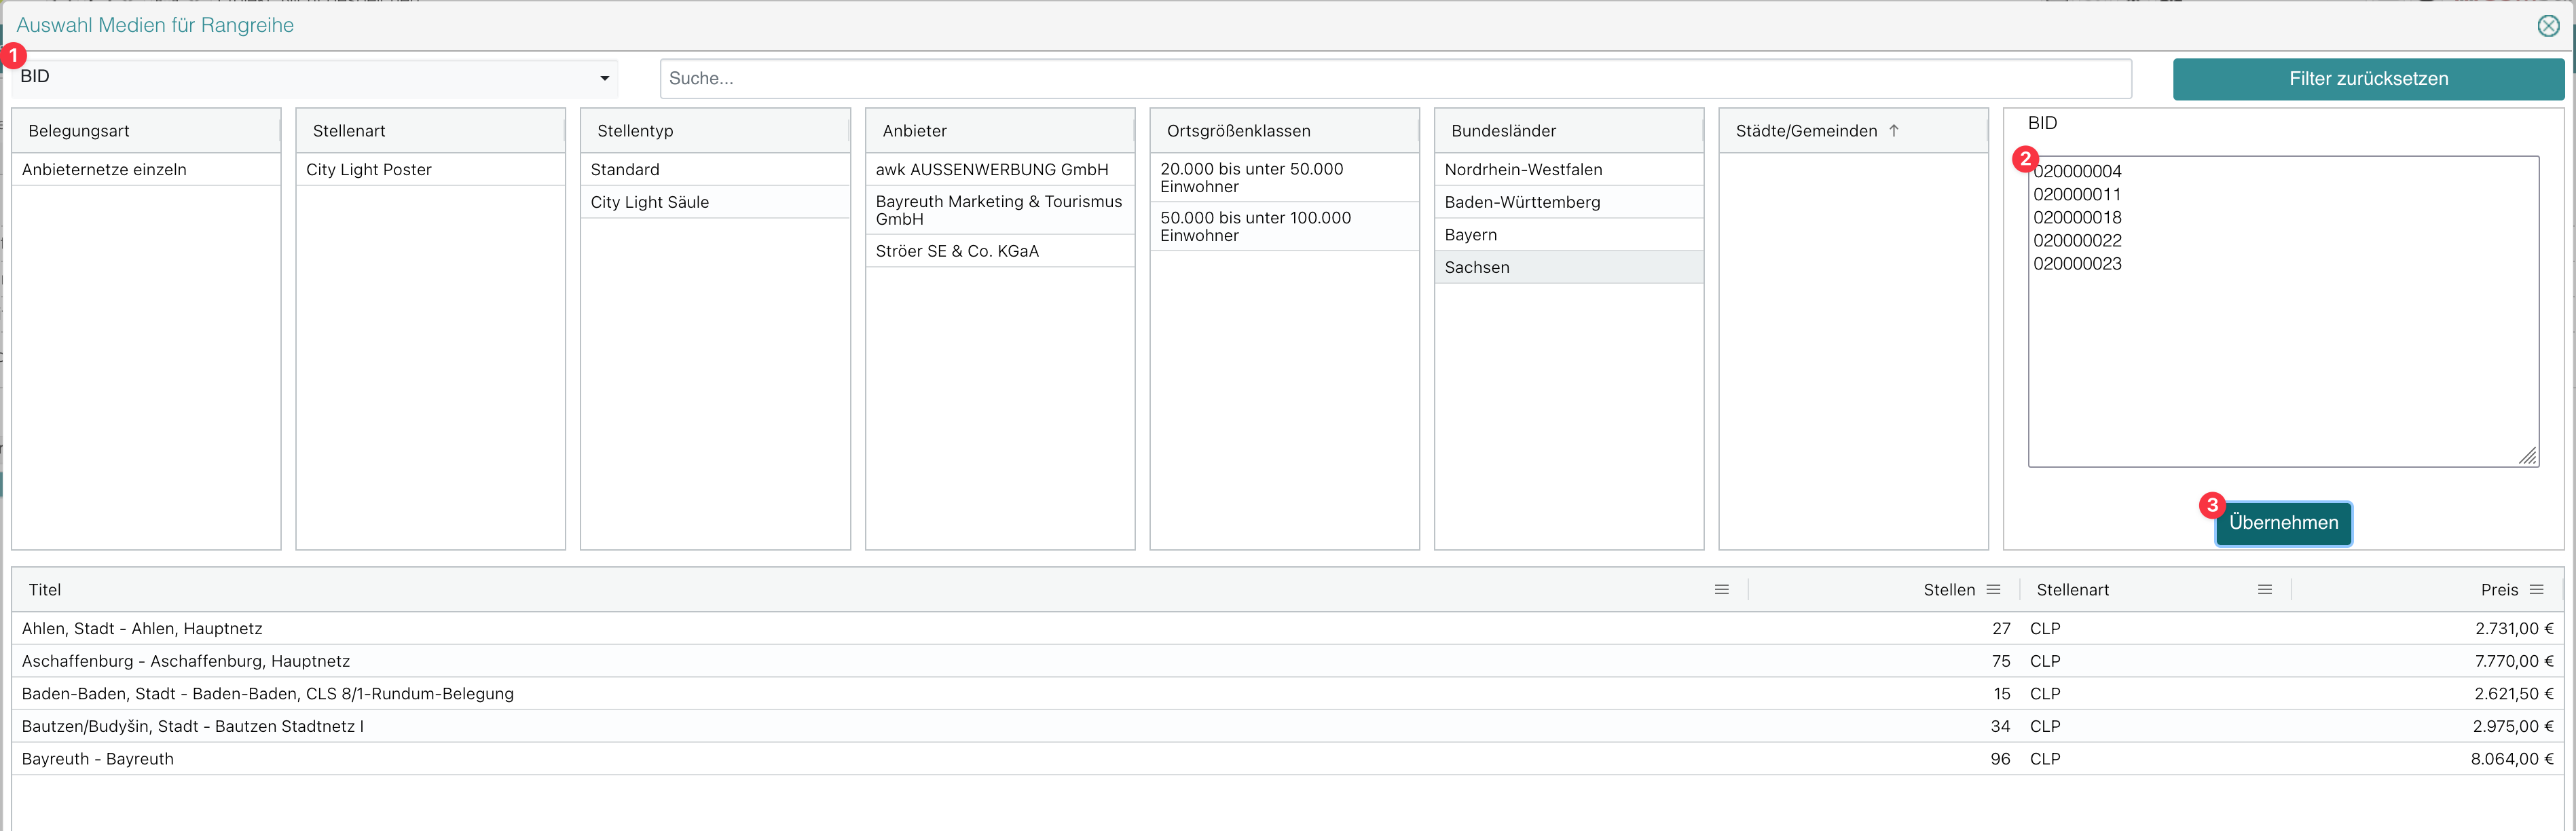This screenshot has height=831, width=2576.
Task: Open the BID filter type dropdown
Action: 315,78
